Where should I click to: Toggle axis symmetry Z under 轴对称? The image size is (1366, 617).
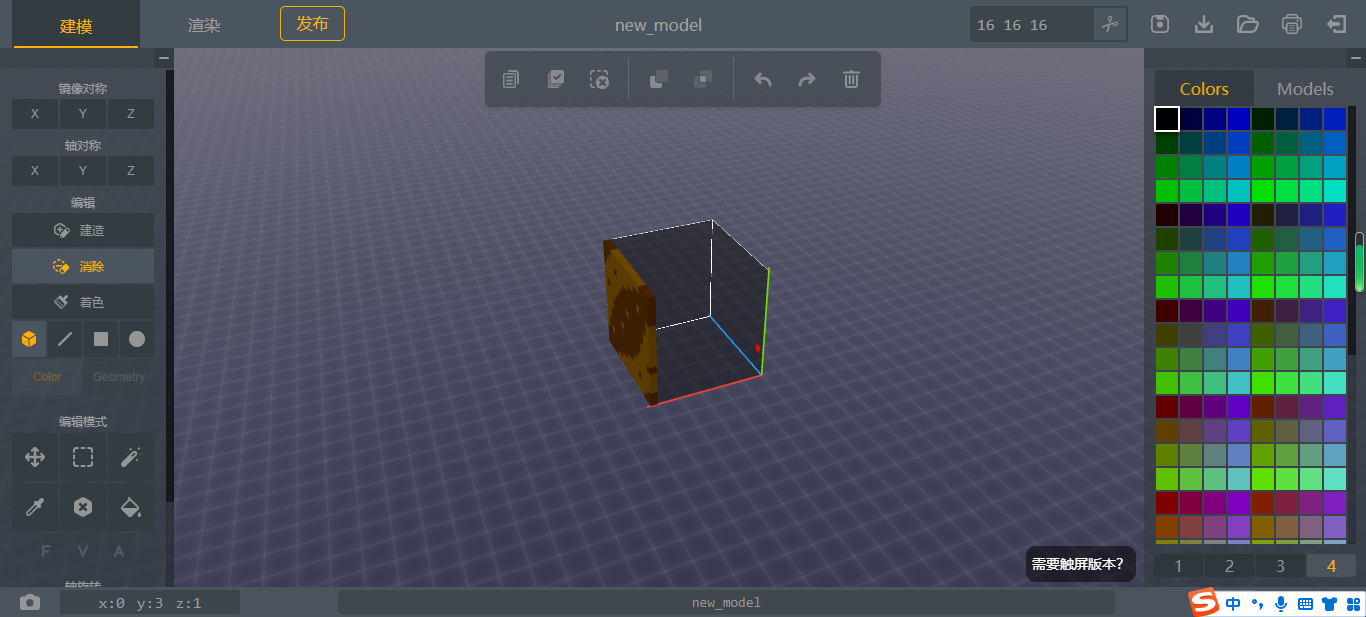[x=131, y=171]
